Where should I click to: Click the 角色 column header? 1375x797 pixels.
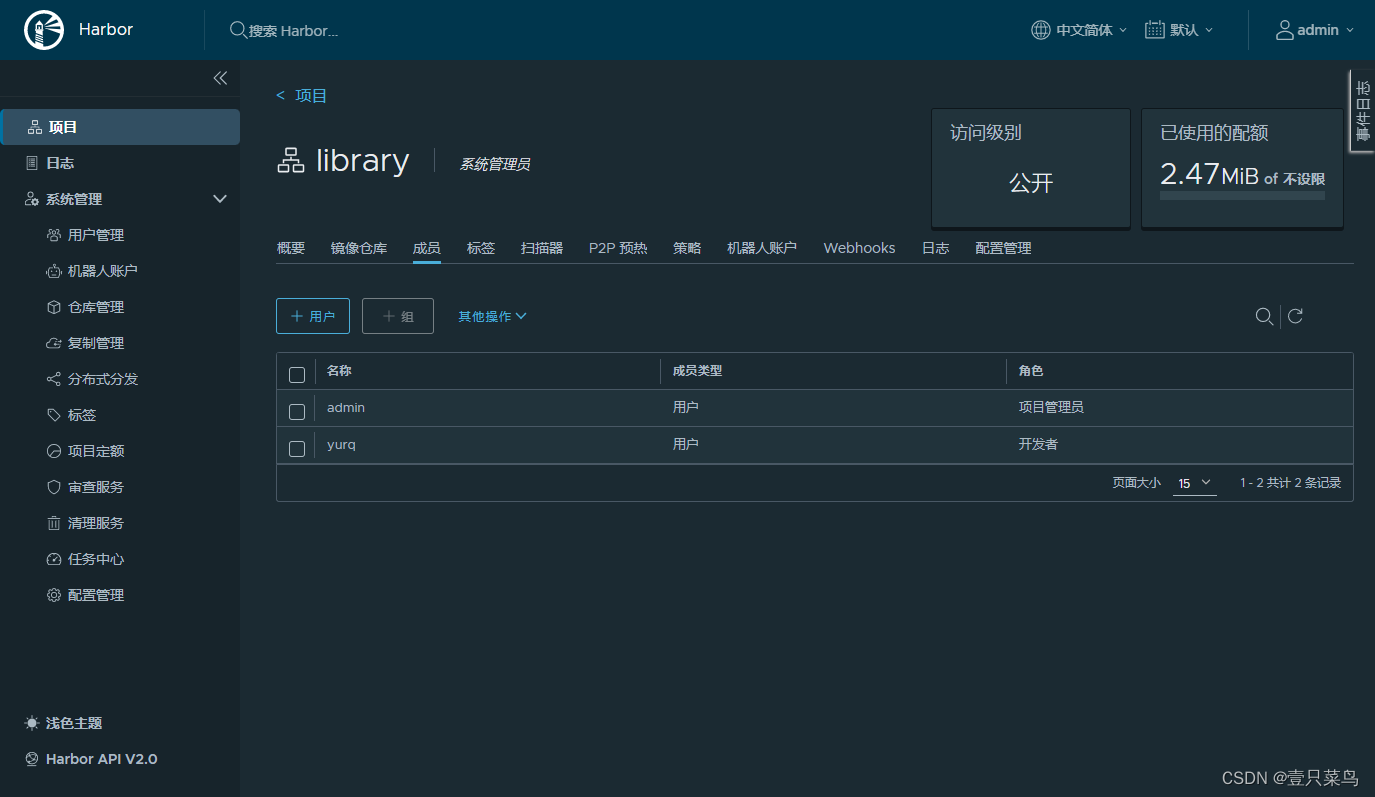pos(1031,371)
